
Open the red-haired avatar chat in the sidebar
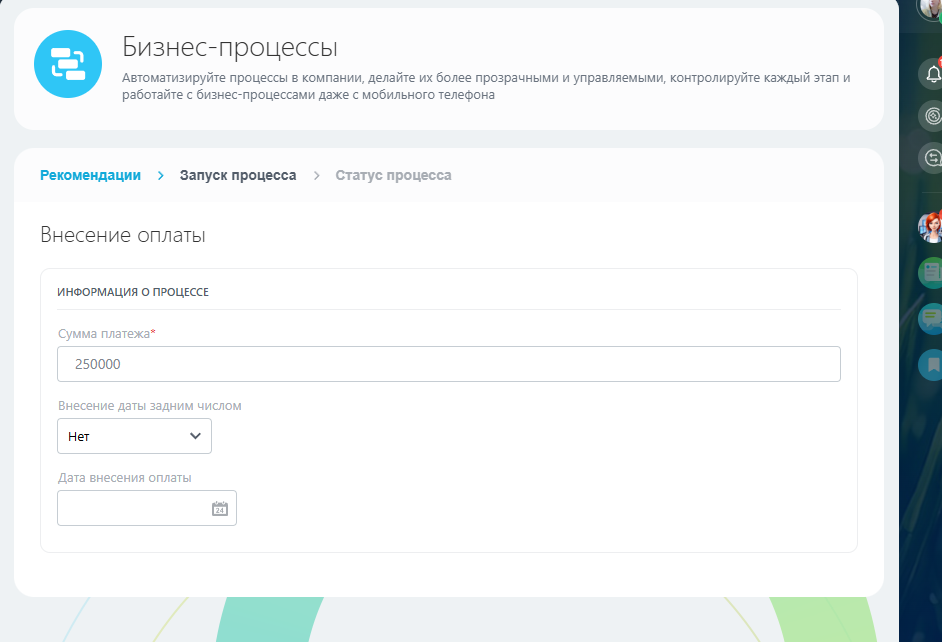pyautogui.click(x=931, y=228)
